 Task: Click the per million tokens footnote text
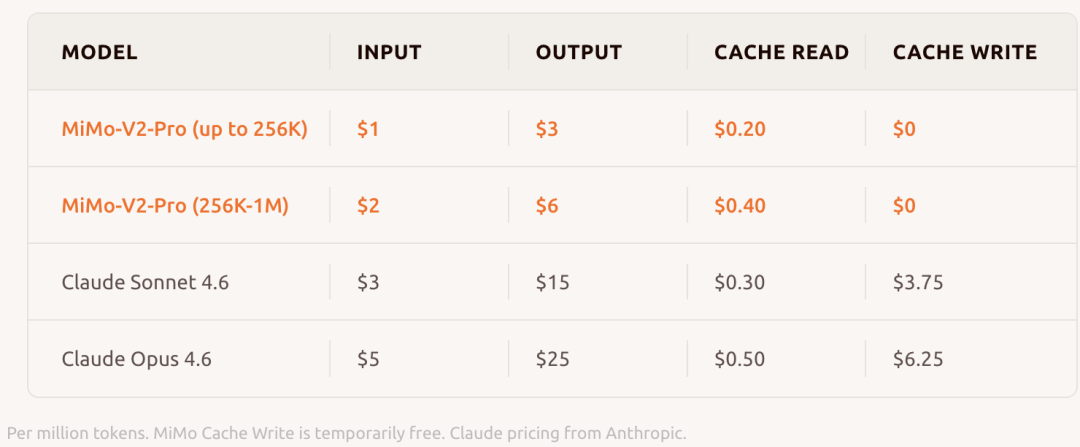click(346, 434)
